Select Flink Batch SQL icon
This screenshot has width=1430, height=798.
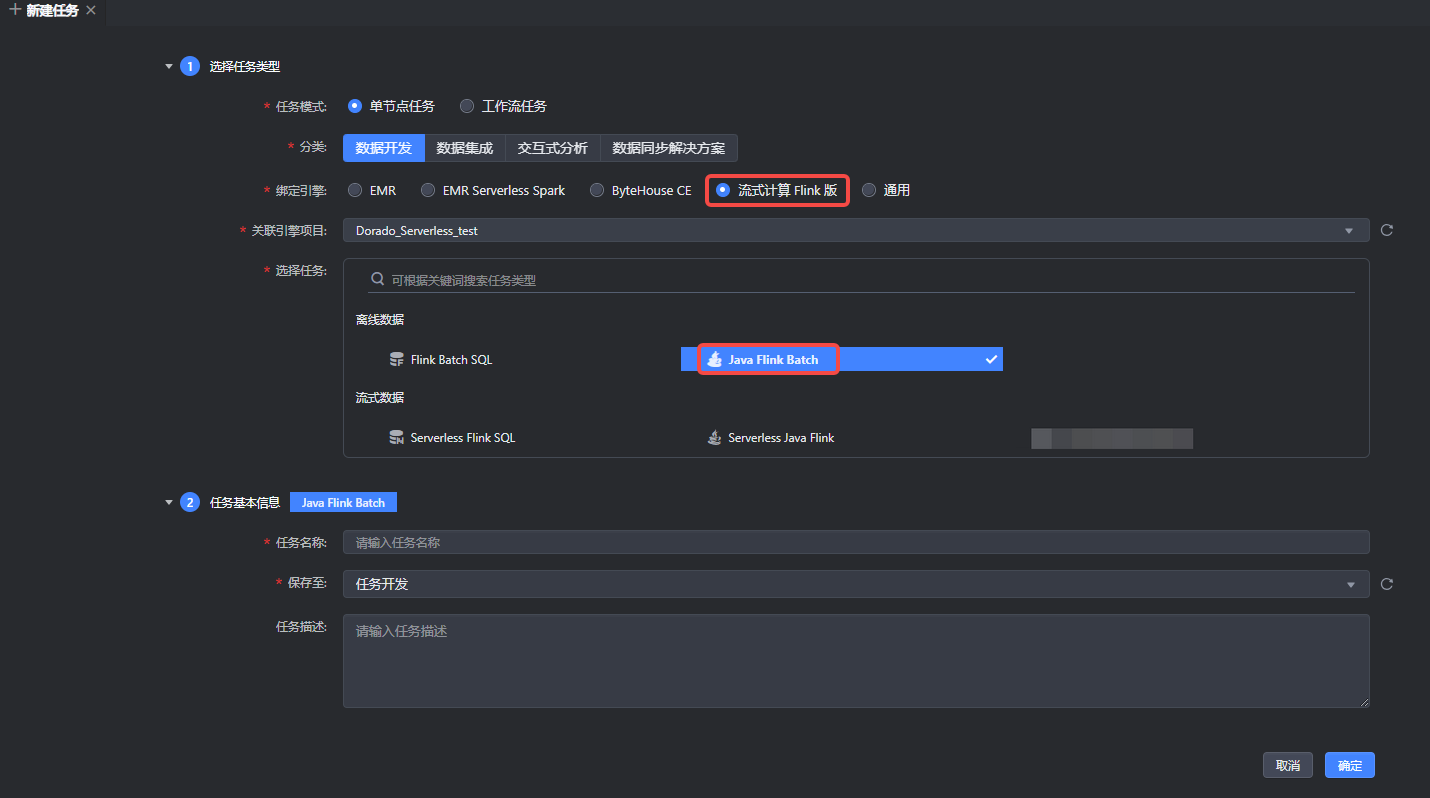[397, 359]
